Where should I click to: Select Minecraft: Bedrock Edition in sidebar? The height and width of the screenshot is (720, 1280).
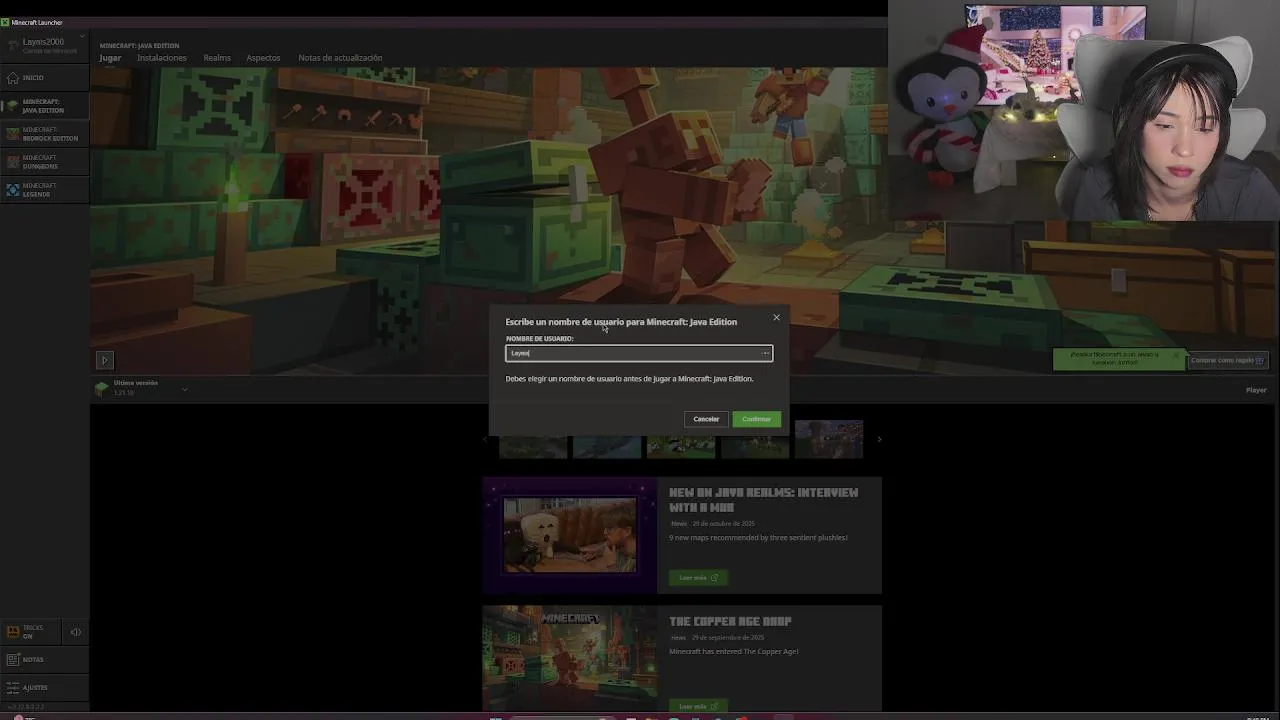click(44, 134)
